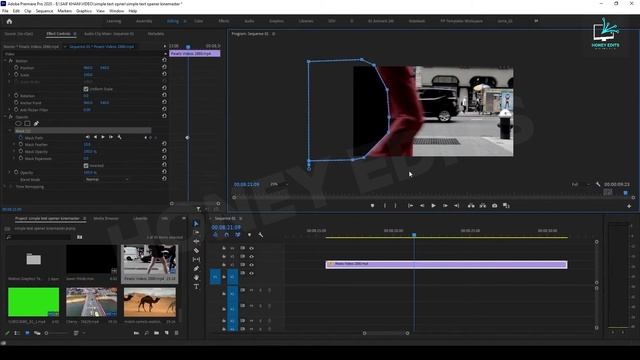Create a 4-point polygon mask under Opacity
The image size is (640, 360).
27,123
